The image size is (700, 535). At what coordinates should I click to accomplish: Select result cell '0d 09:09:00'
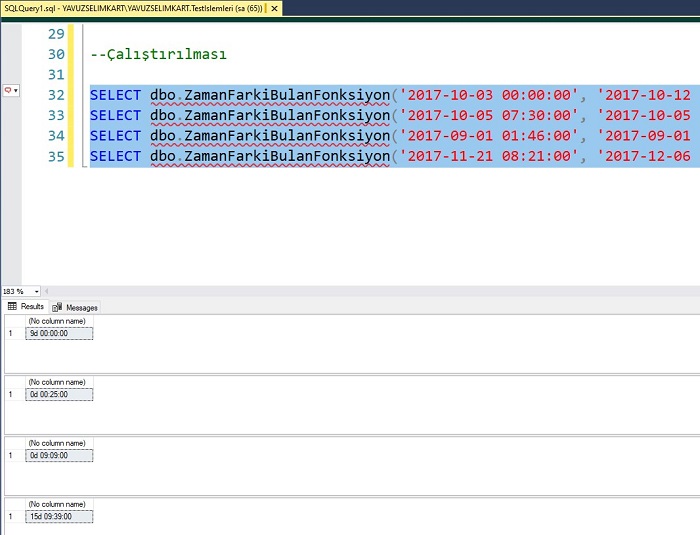[59, 456]
